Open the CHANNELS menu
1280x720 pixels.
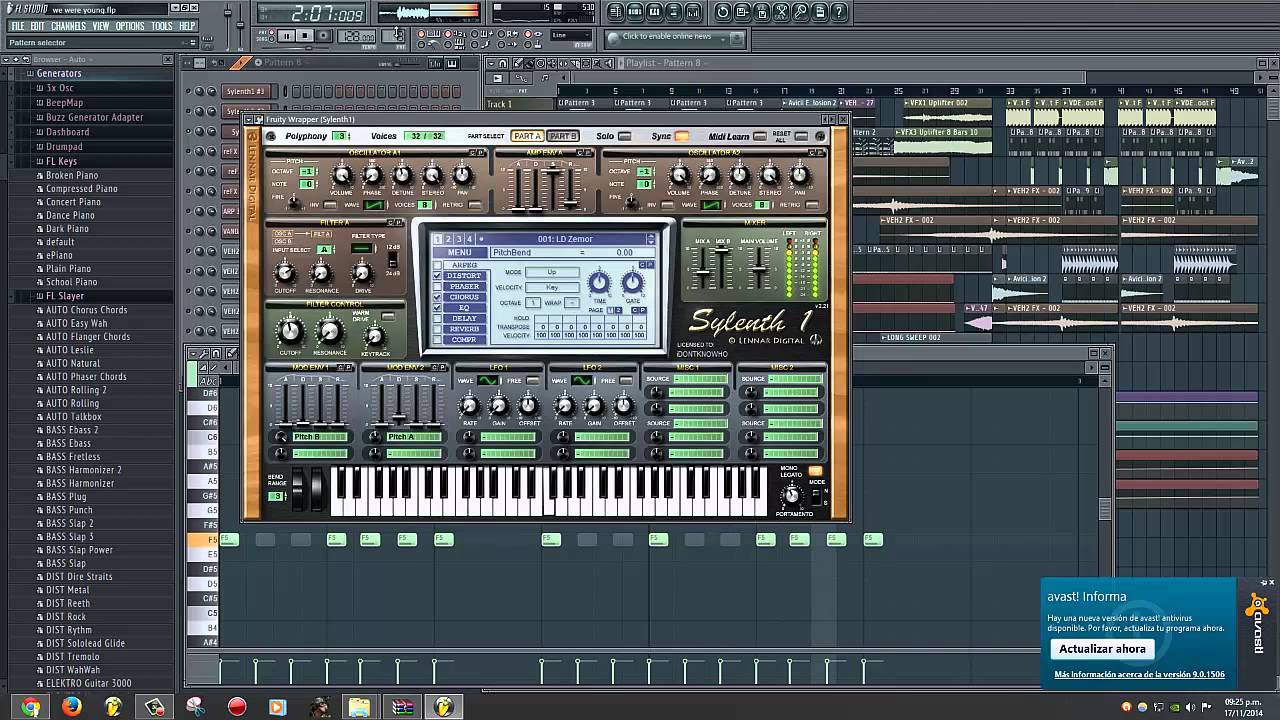pyautogui.click(x=68, y=26)
